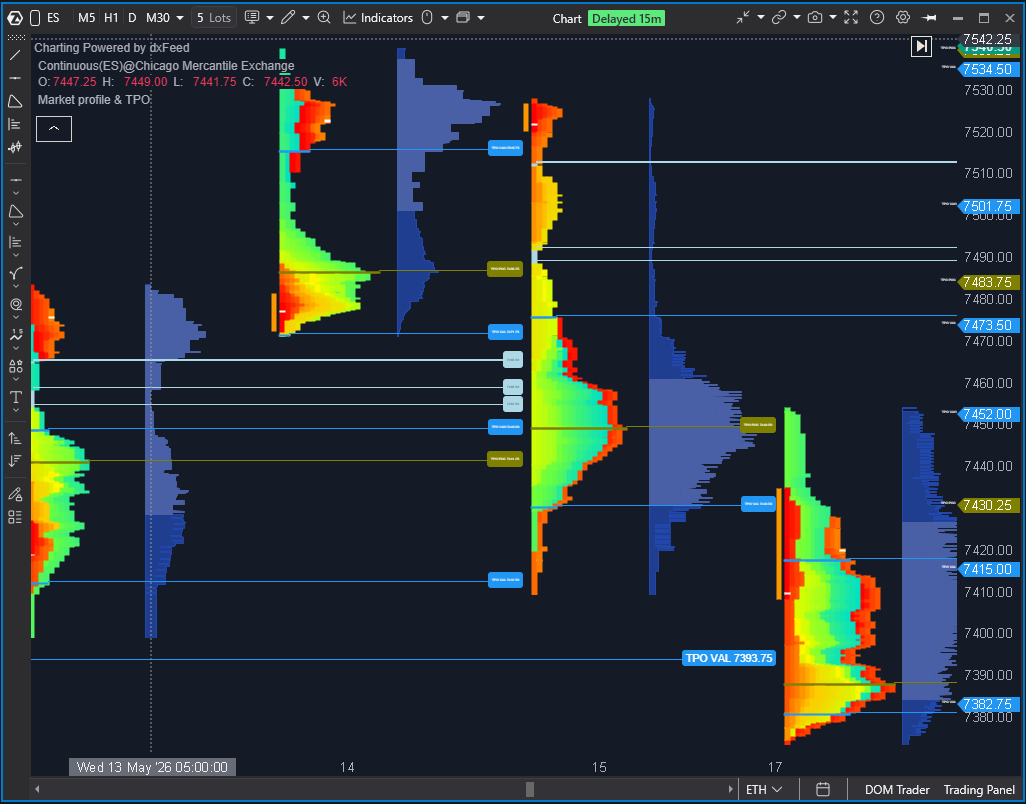This screenshot has width=1026, height=804.
Task: Click the 5 Lots quantity field
Action: point(214,18)
